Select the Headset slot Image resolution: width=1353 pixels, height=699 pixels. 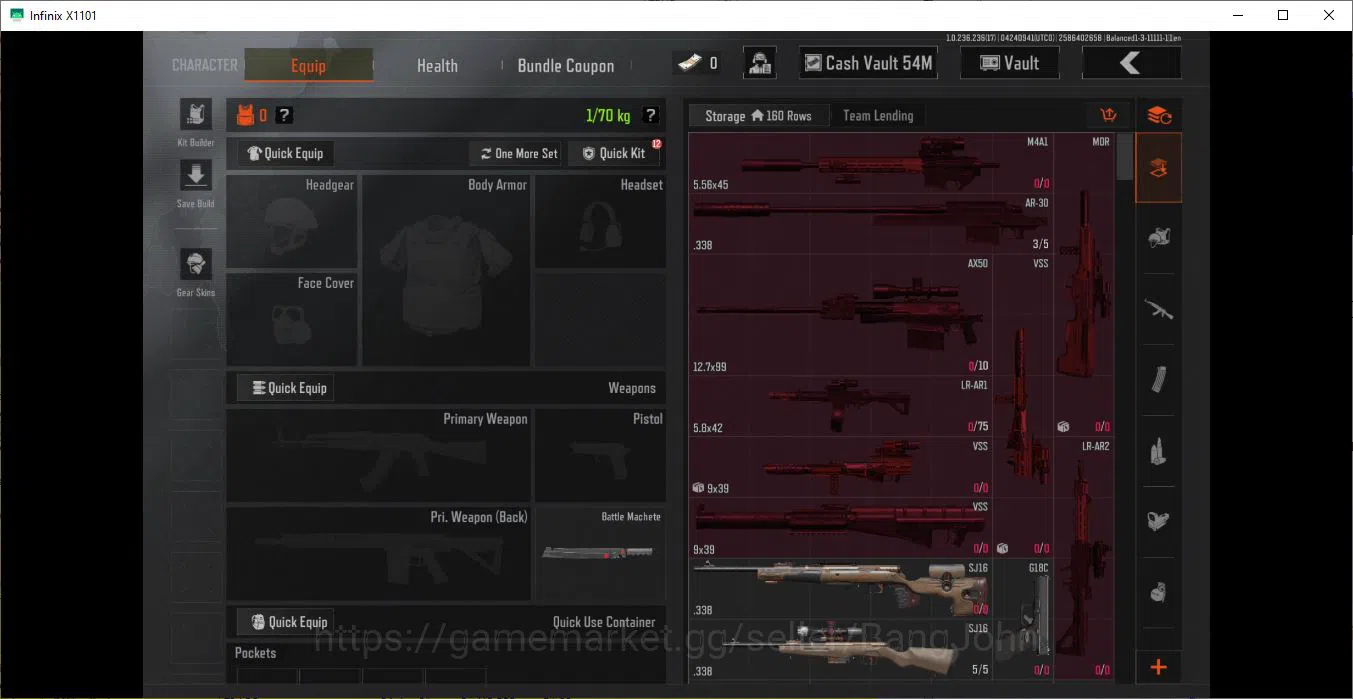601,222
